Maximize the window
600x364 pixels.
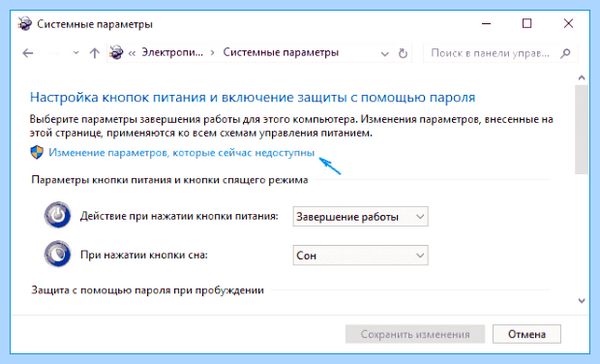tap(527, 24)
